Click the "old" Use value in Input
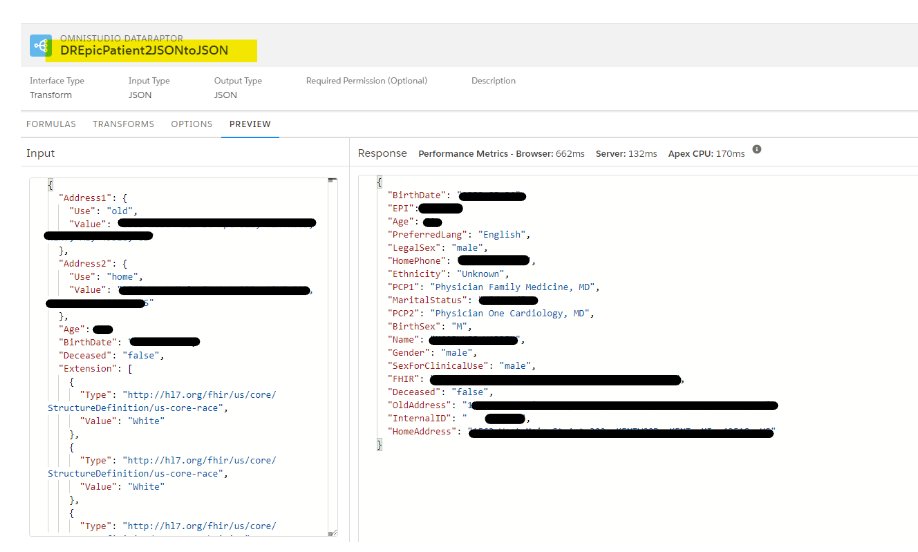The height and width of the screenshot is (552, 918). point(119,211)
